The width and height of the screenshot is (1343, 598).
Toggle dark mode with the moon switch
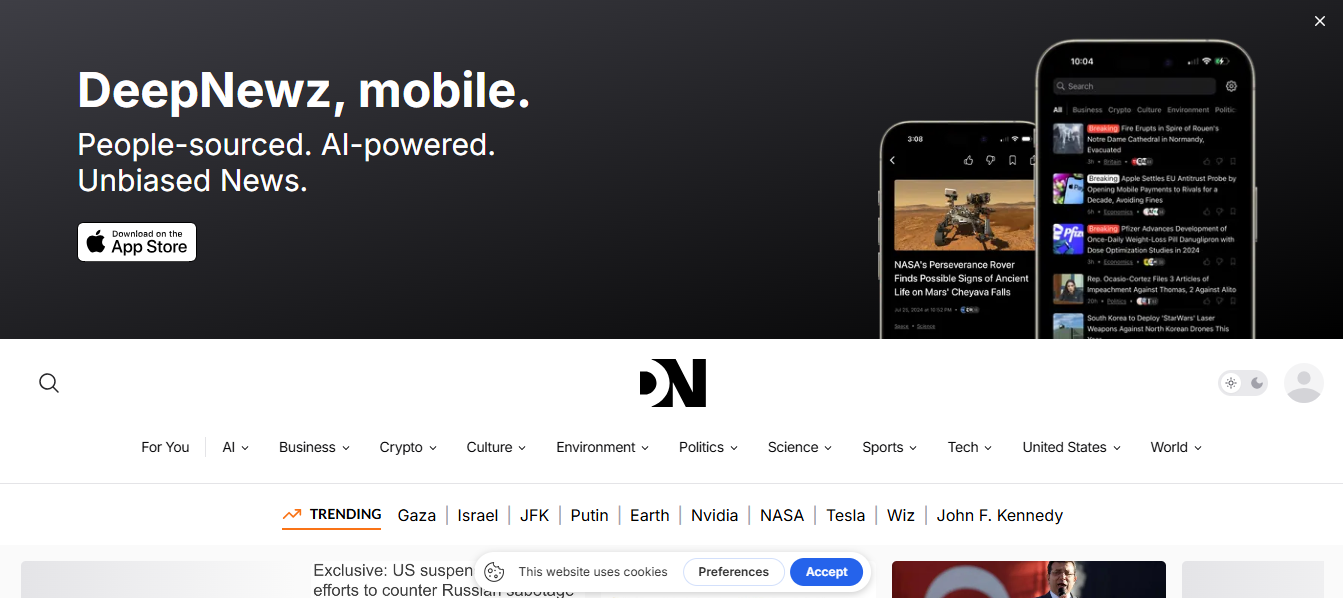[x=1257, y=383]
